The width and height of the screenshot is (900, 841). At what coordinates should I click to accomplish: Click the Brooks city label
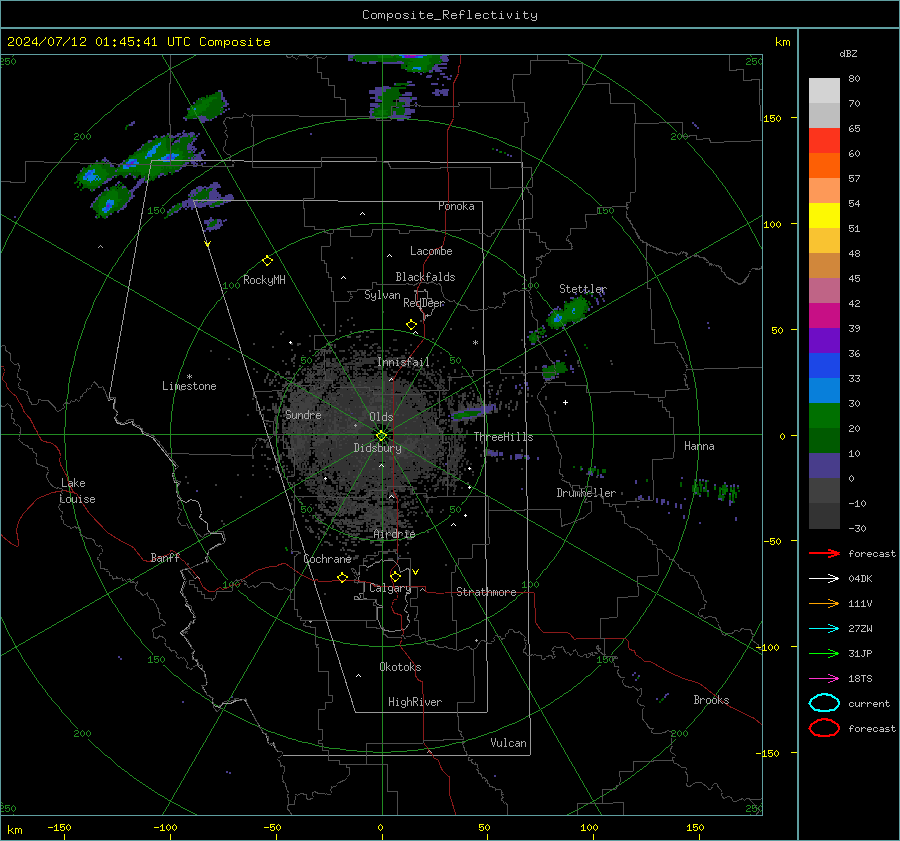click(711, 700)
